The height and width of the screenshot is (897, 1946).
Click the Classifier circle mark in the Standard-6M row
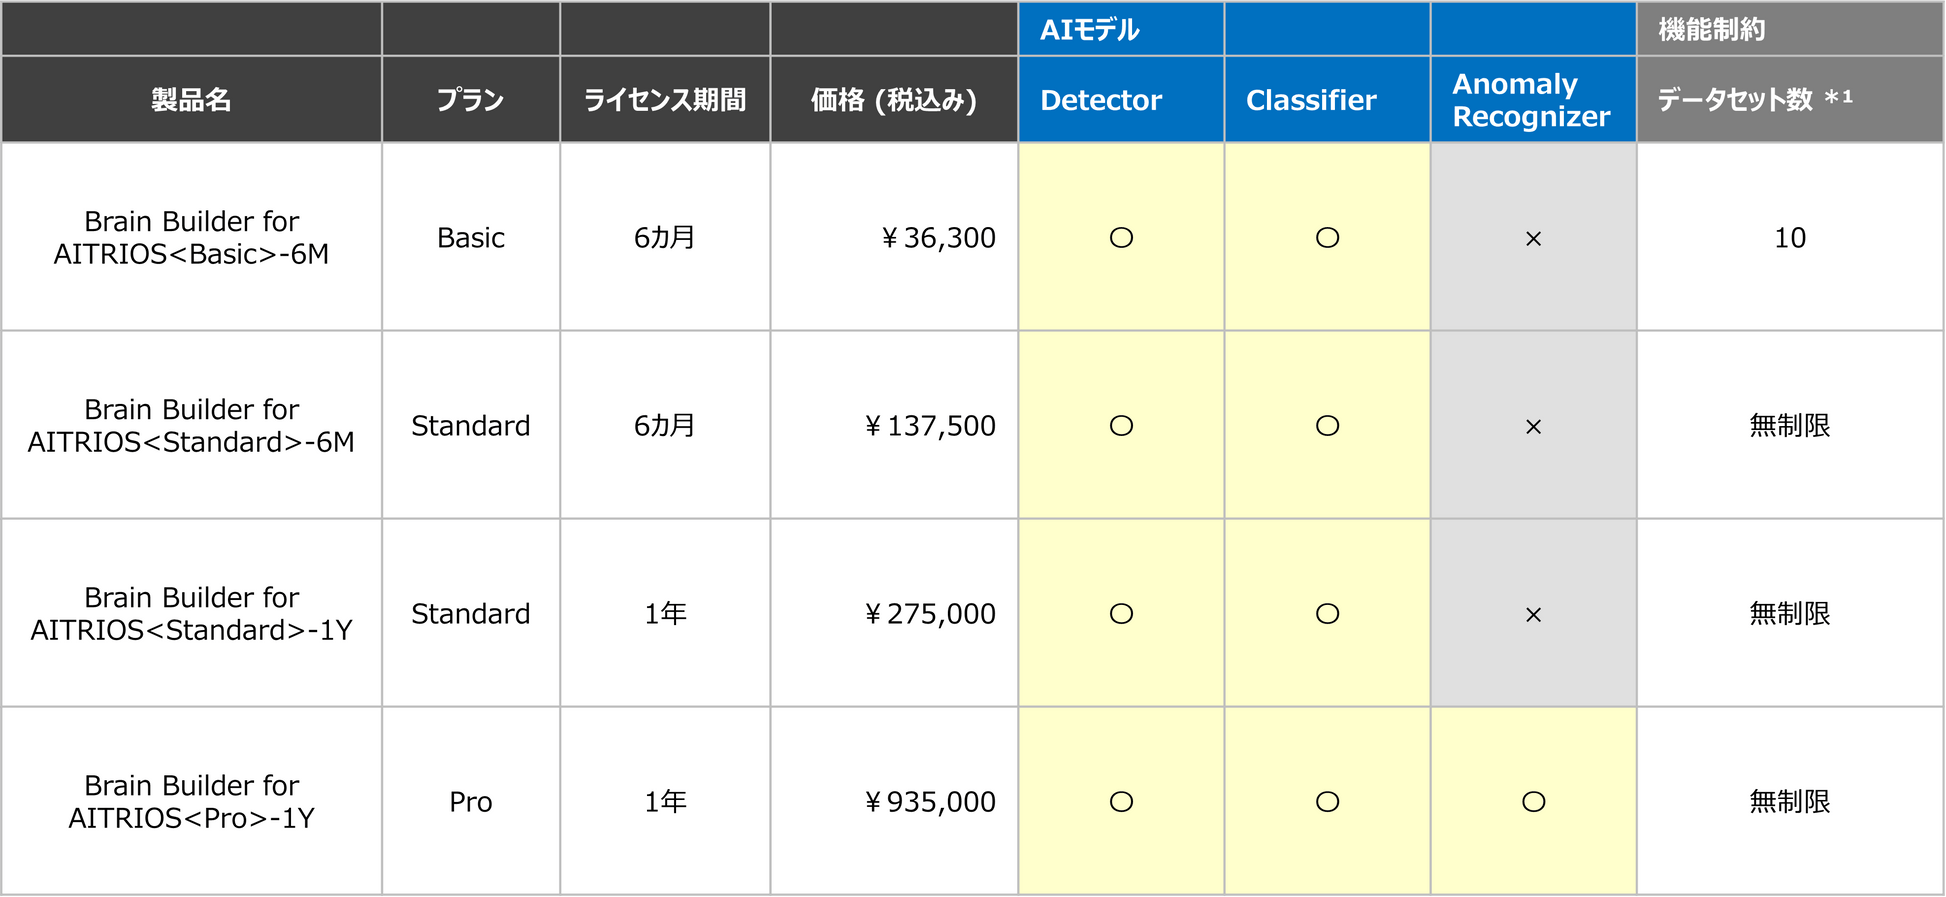(x=1327, y=426)
